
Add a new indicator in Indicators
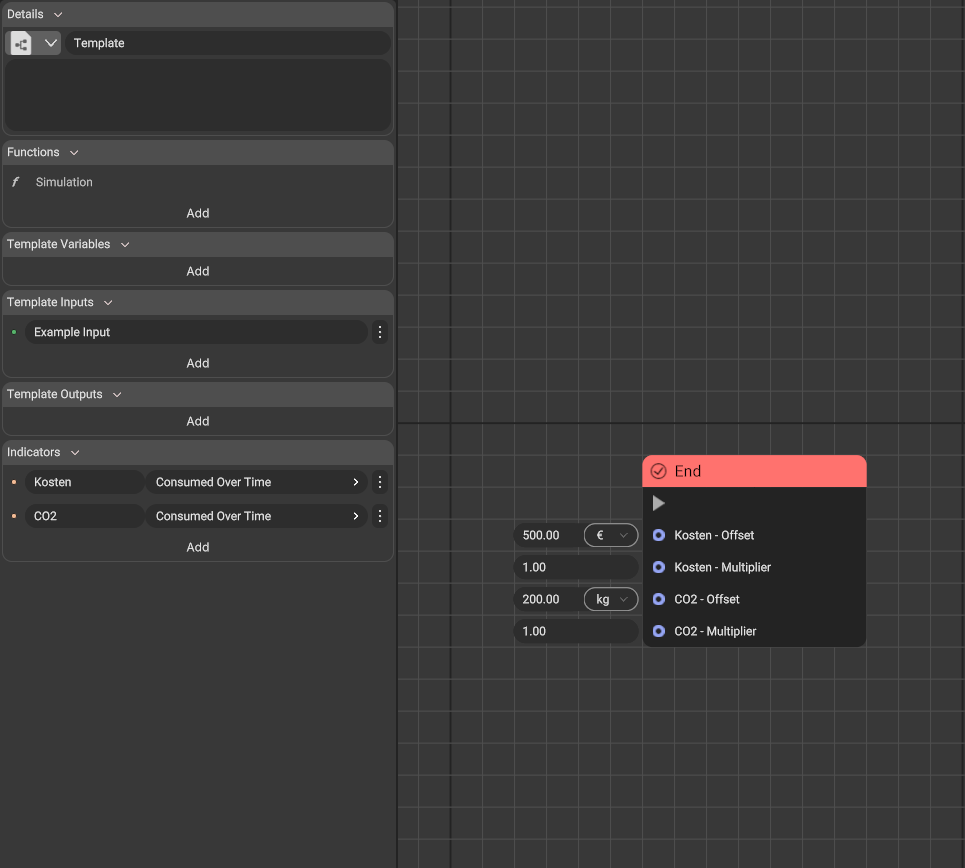click(x=198, y=547)
